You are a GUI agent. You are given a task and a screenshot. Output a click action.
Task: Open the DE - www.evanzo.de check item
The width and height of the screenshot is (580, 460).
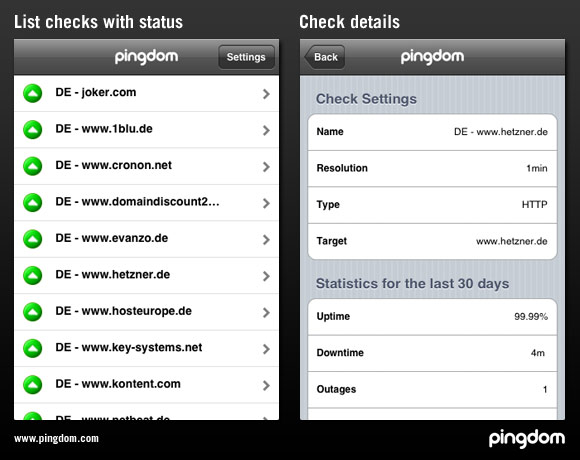pyautogui.click(x=146, y=239)
